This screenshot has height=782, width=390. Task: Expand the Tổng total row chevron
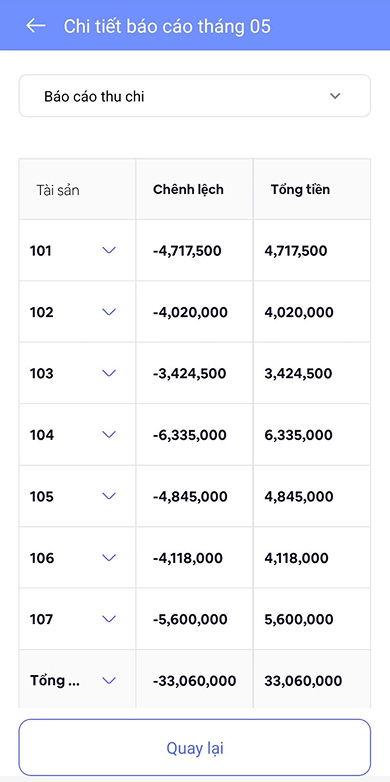coord(109,681)
